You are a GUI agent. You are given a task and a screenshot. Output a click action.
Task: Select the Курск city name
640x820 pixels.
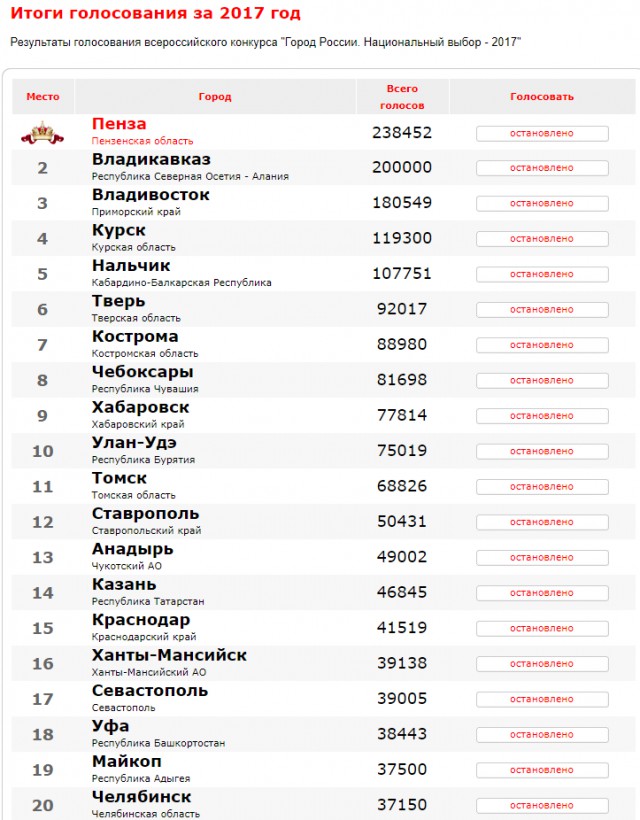(119, 230)
